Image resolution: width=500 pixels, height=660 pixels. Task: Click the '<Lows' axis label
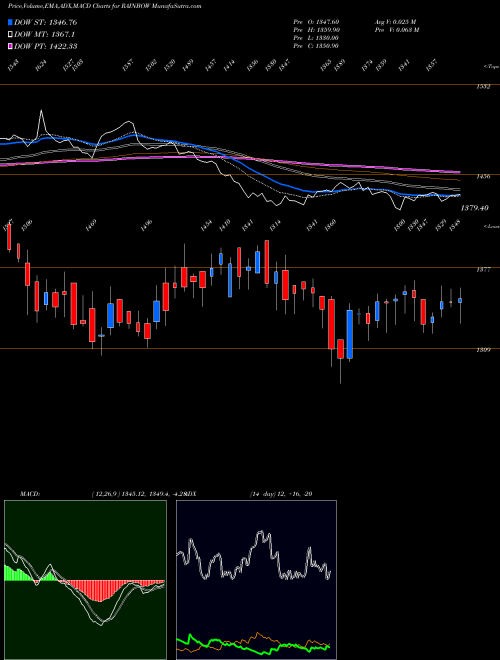[492, 226]
